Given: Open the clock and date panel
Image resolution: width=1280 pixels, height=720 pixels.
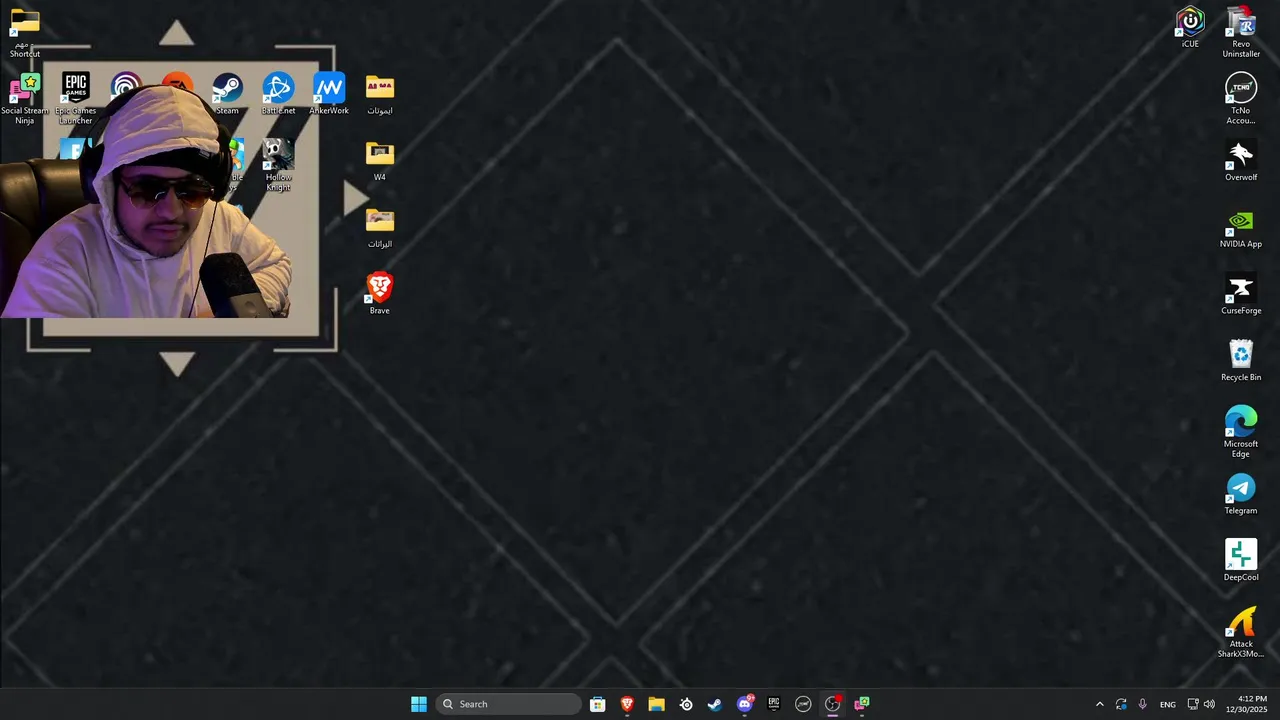Looking at the screenshot, I should 1252,704.
